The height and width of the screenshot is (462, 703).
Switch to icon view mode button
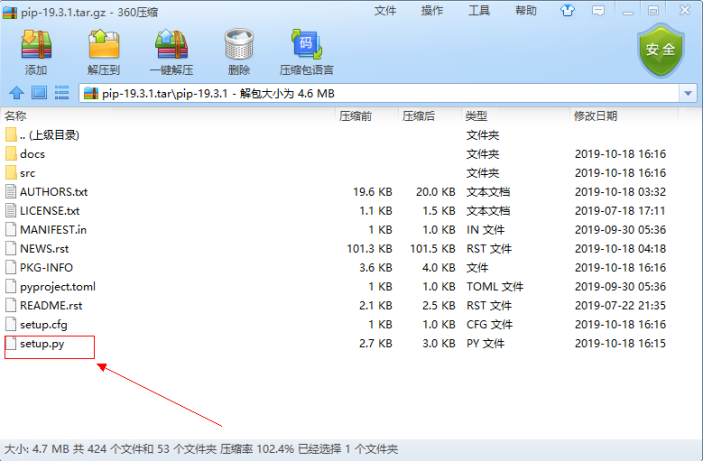39,93
